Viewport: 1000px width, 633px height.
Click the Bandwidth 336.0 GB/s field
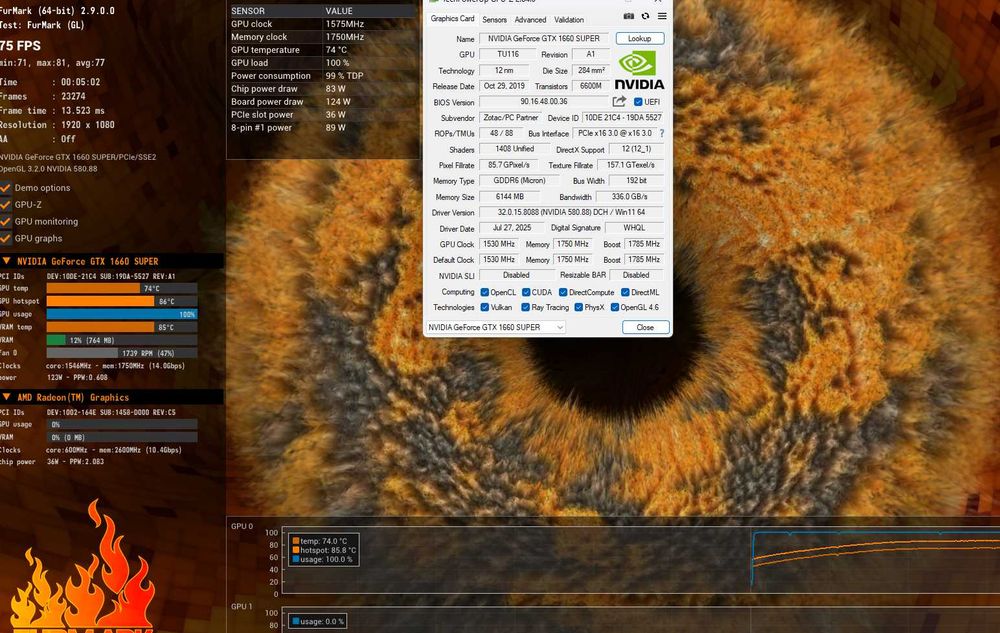click(x=629, y=196)
